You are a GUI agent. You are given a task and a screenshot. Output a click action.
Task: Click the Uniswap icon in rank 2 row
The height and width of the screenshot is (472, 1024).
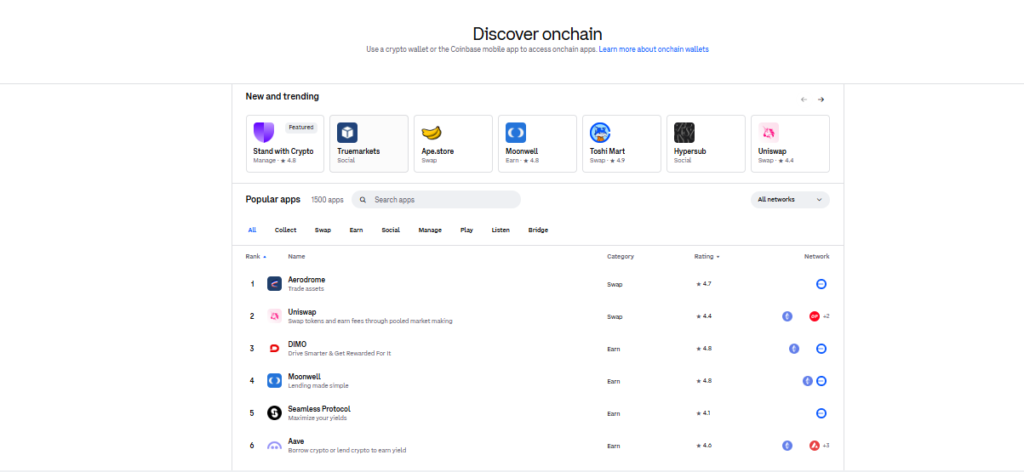[274, 316]
